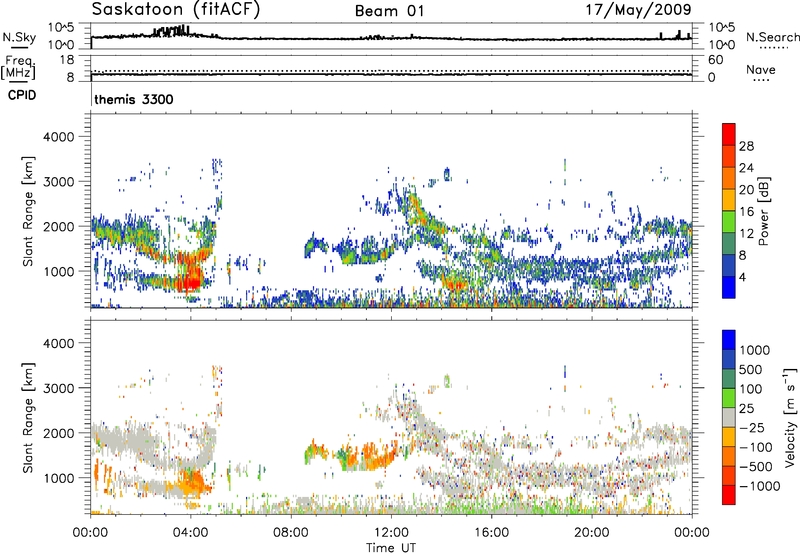Screen dimensions: 800x554
Task: Click the '20:00' time axis label
Action: coord(592,533)
